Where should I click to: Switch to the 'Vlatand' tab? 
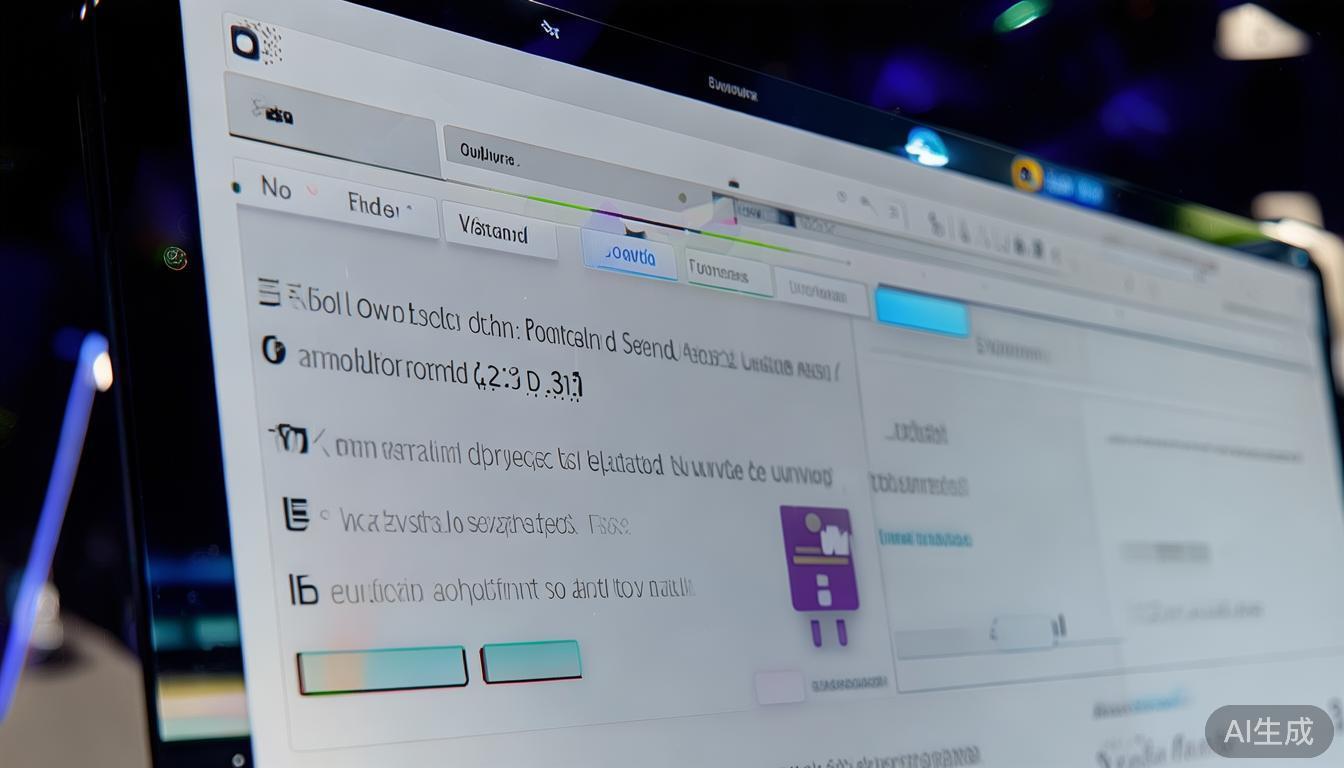pyautogui.click(x=497, y=232)
